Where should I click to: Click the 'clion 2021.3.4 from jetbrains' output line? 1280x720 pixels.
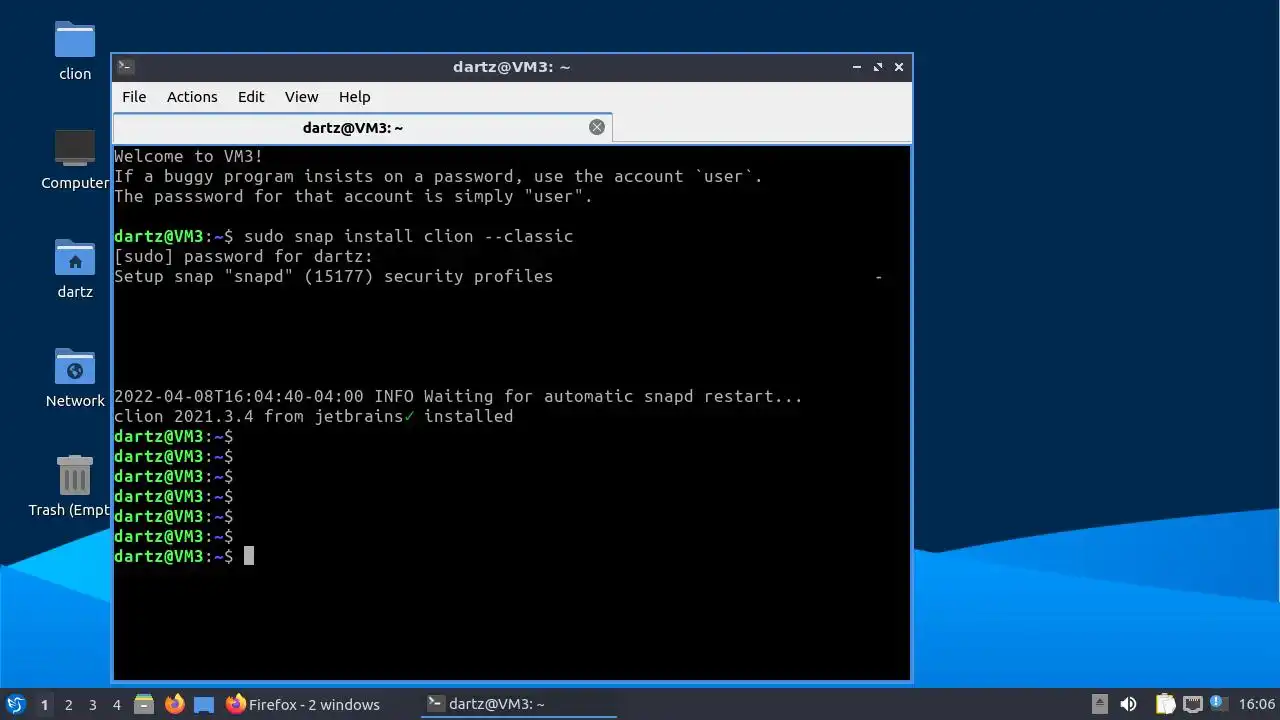coord(313,416)
